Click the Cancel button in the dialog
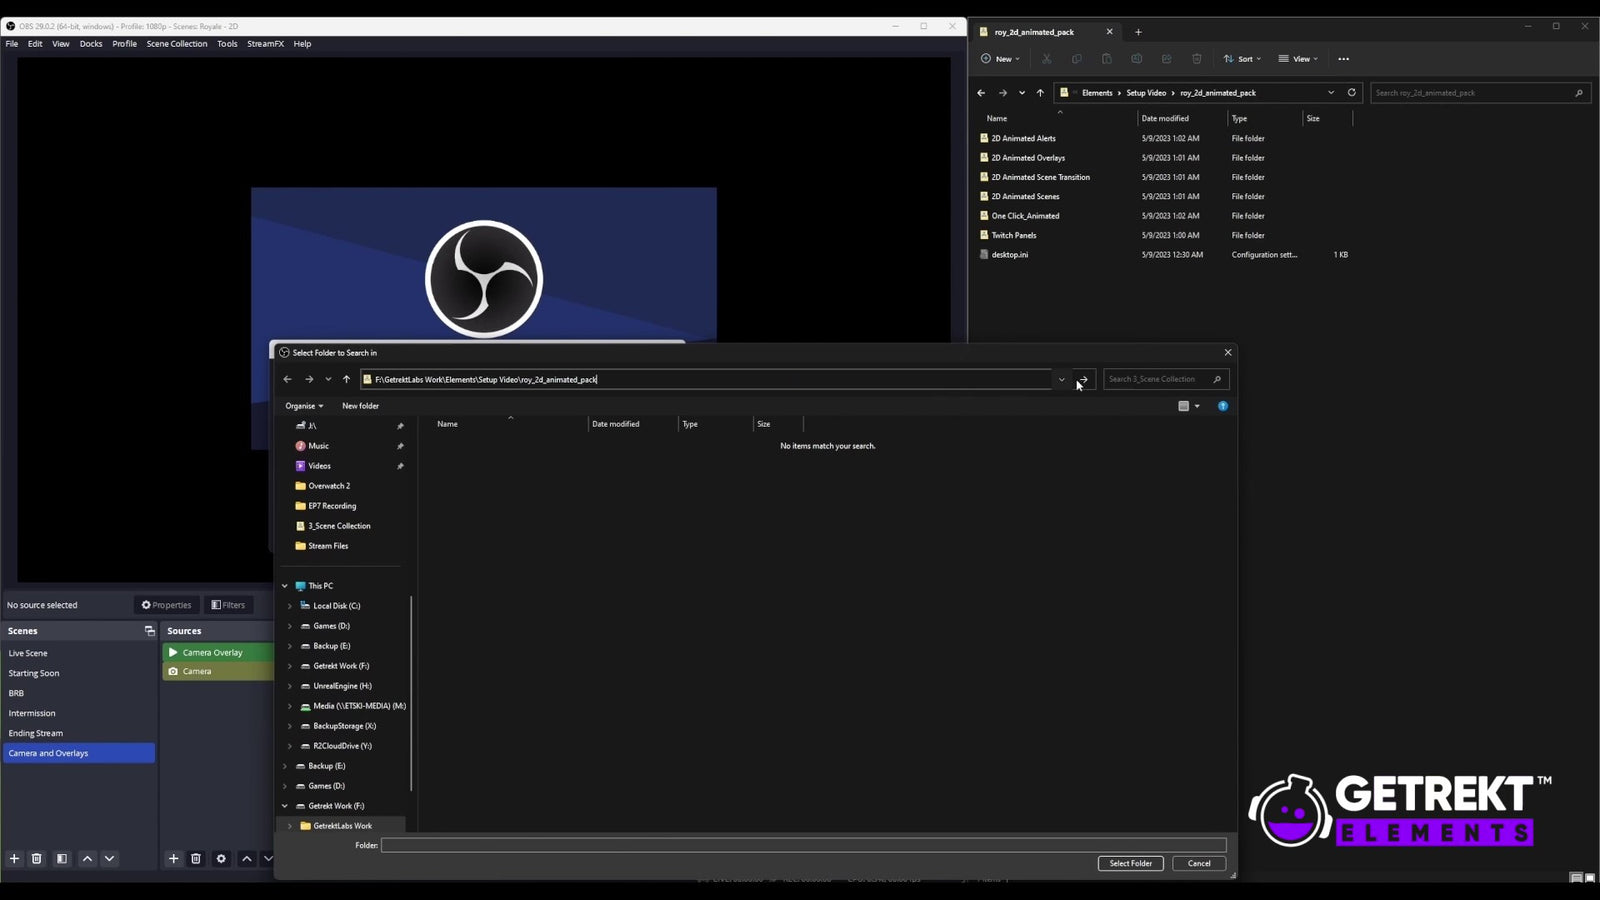 point(1198,863)
